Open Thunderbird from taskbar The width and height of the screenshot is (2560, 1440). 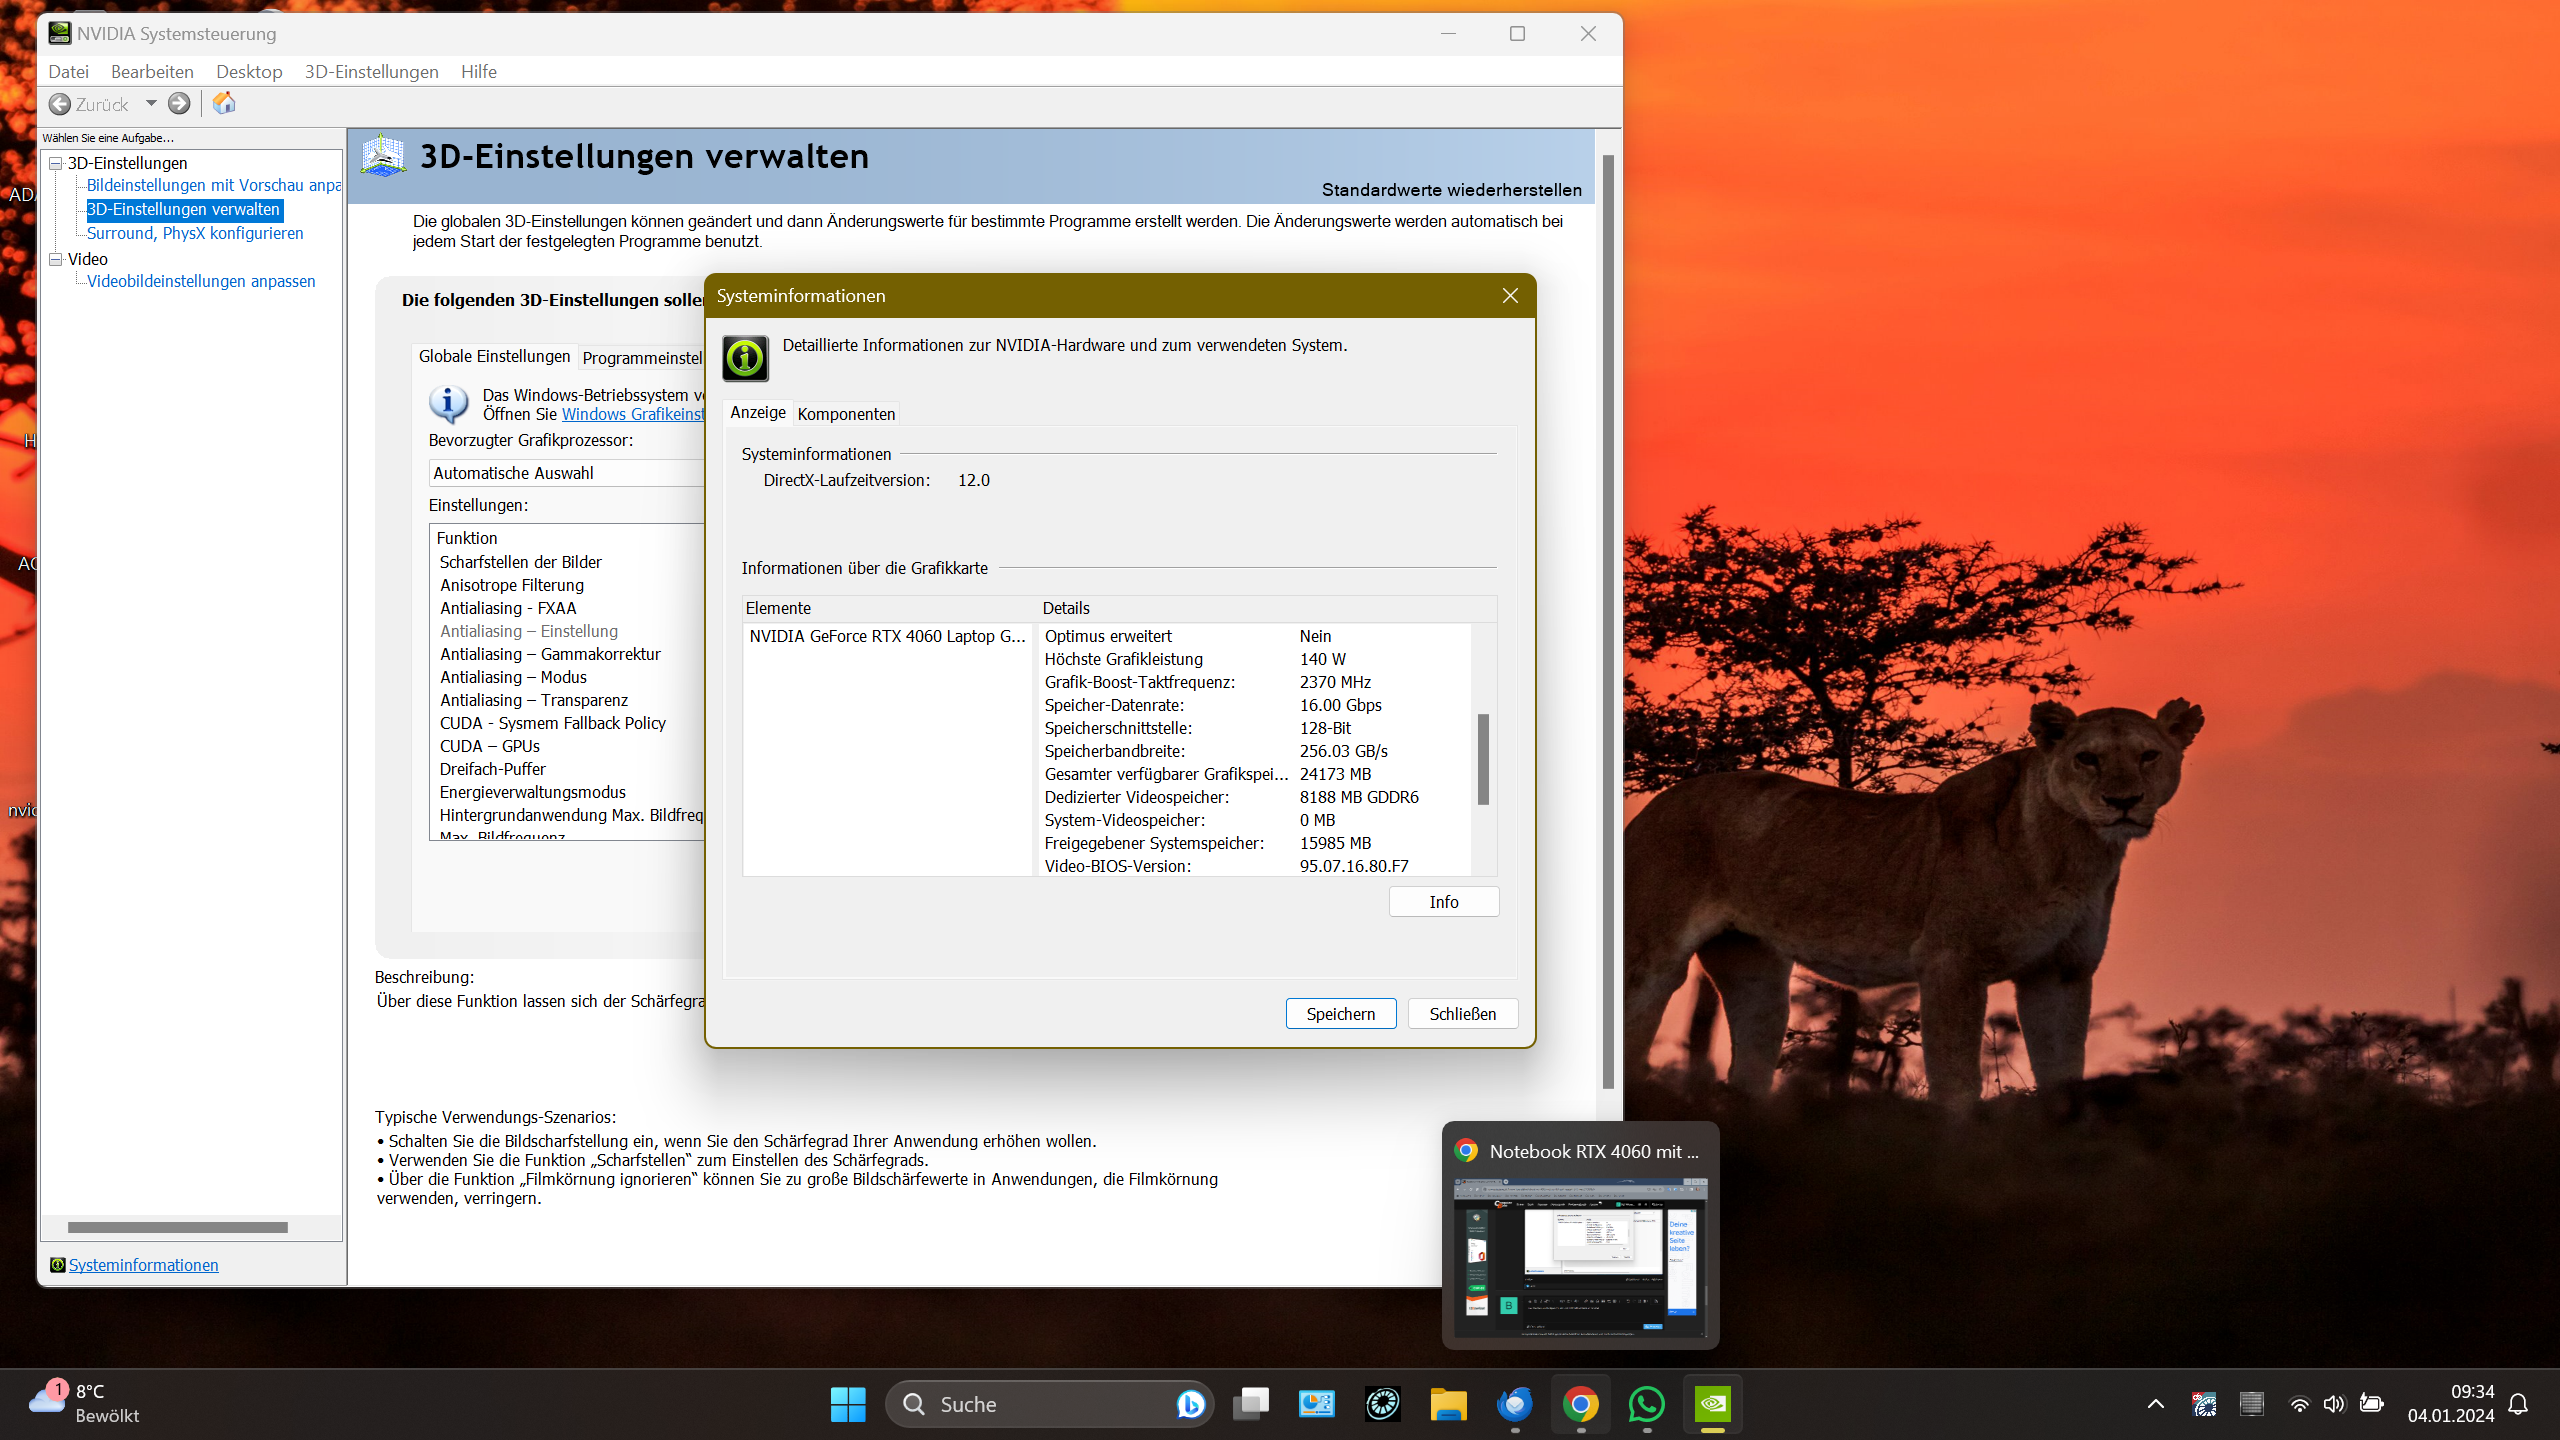(1514, 1404)
